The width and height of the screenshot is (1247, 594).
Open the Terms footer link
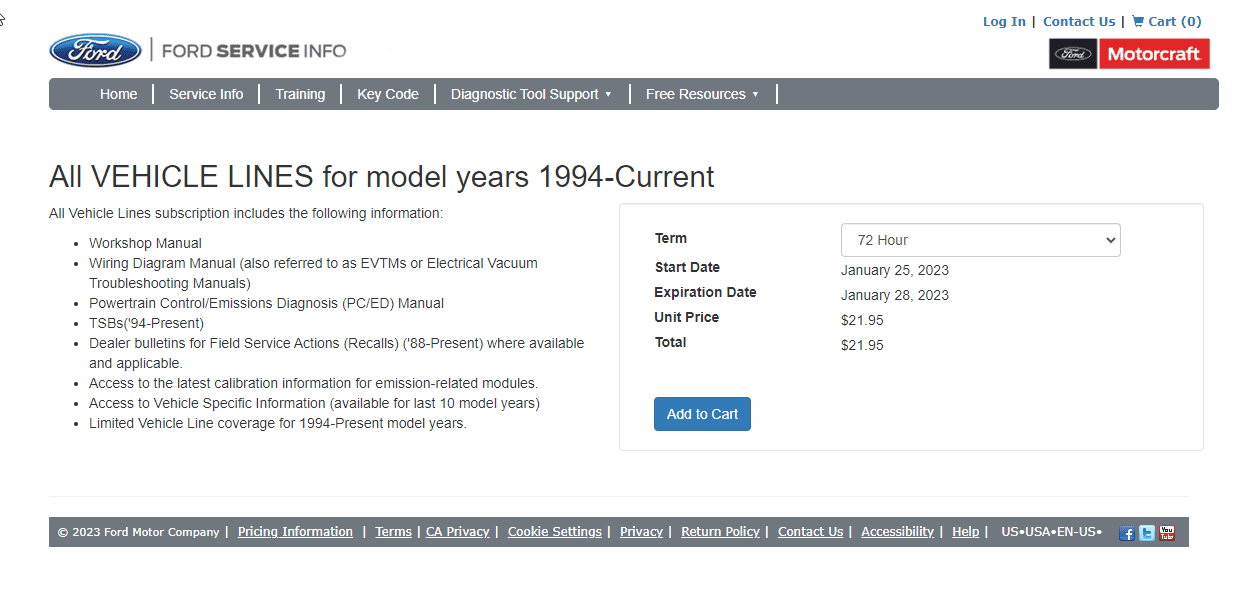(393, 532)
